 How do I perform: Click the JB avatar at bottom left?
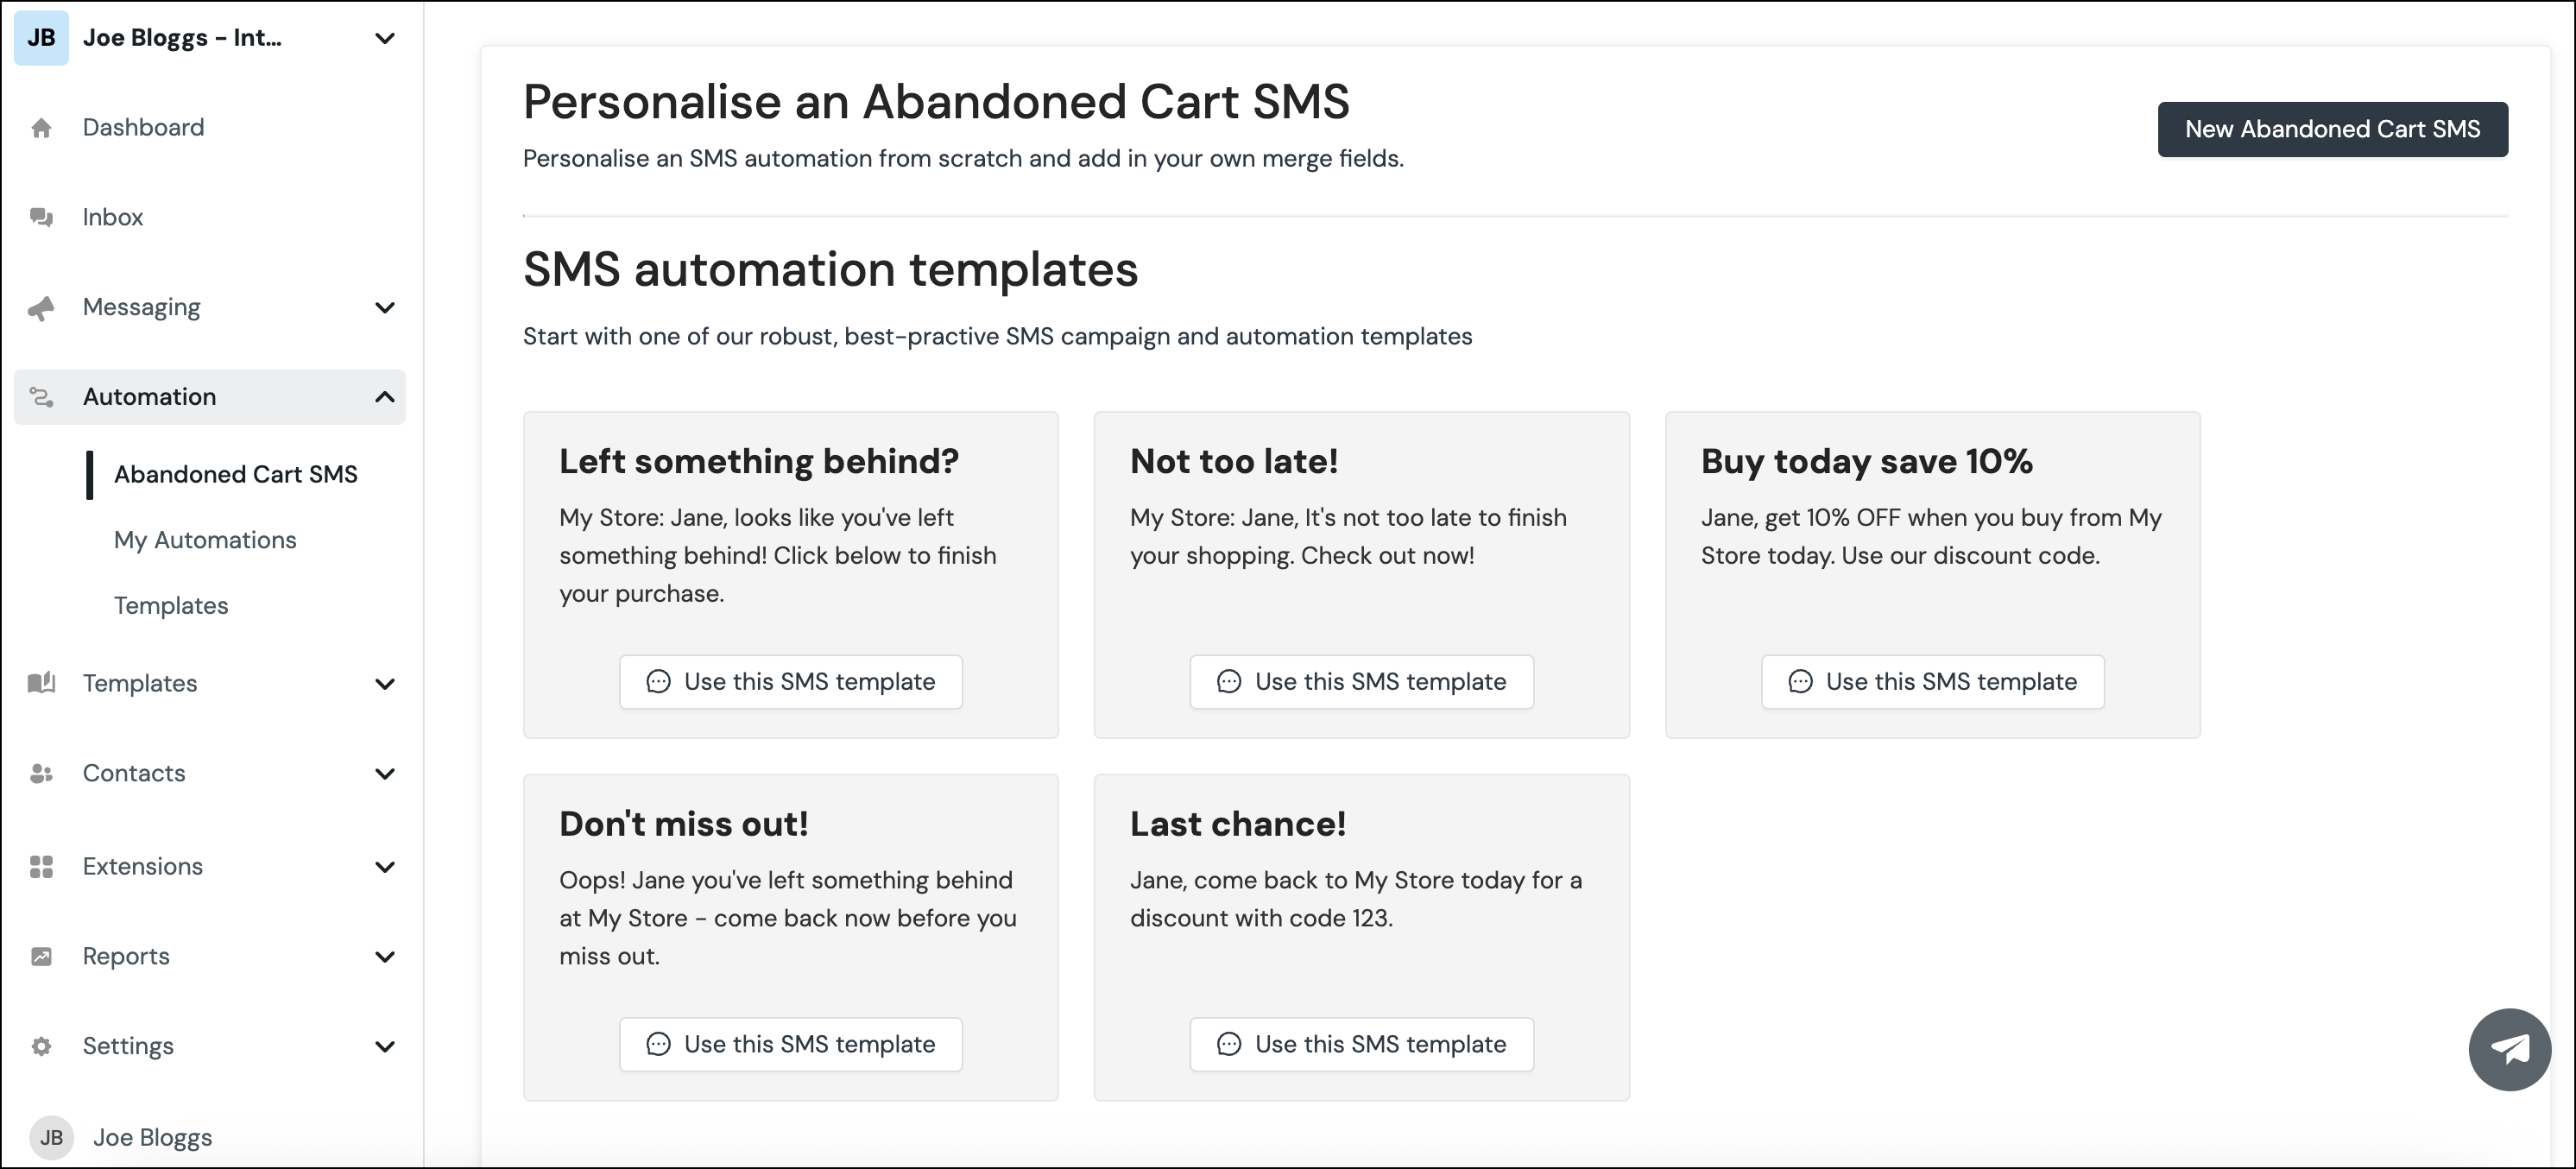click(52, 1137)
